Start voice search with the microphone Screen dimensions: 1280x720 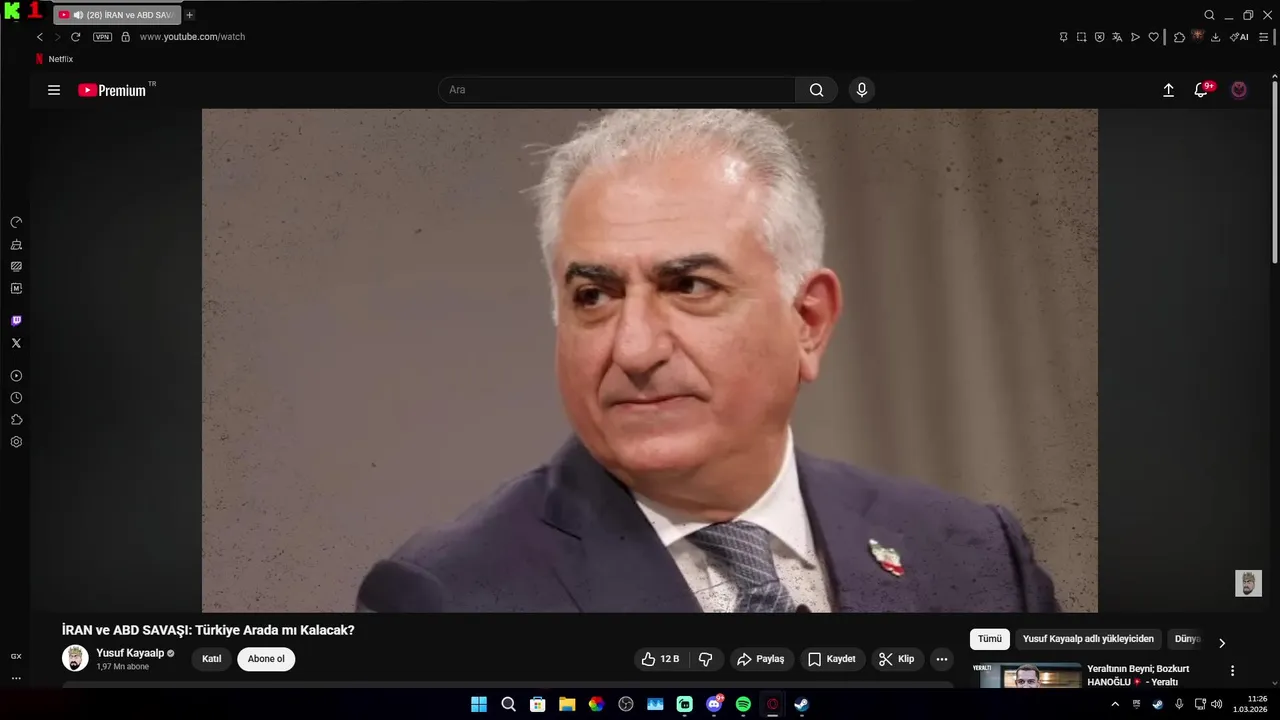coord(862,90)
